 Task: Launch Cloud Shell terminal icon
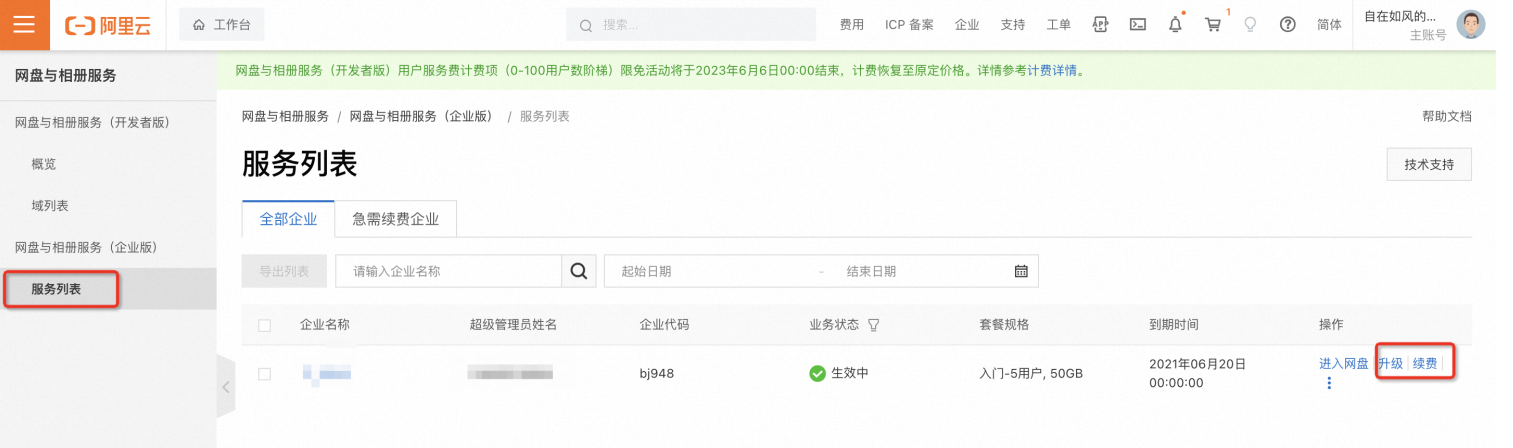tap(1137, 25)
